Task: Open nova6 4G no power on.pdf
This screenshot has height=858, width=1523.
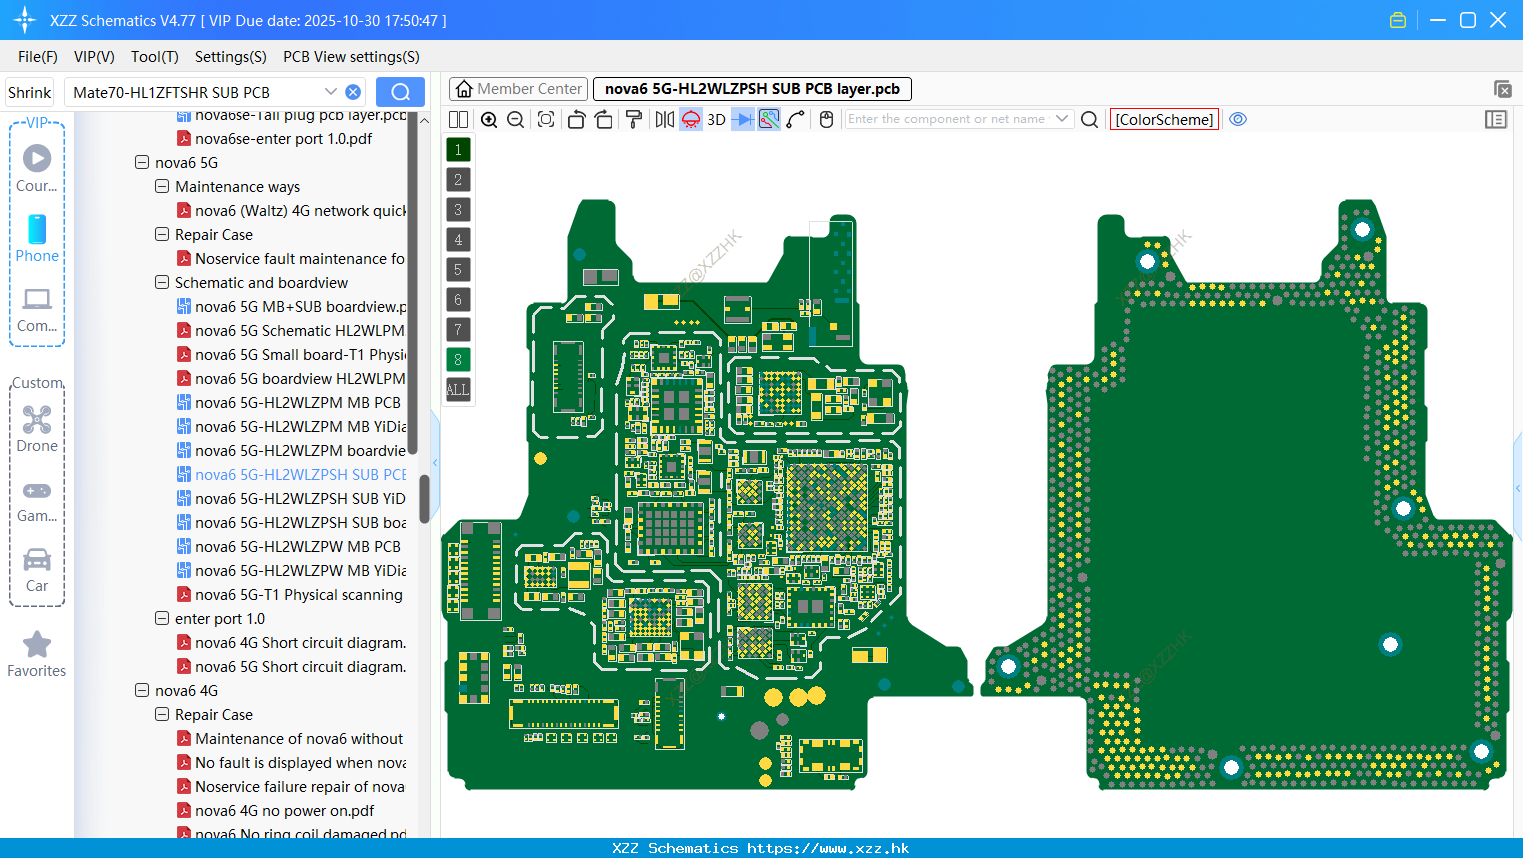Action: coord(276,810)
